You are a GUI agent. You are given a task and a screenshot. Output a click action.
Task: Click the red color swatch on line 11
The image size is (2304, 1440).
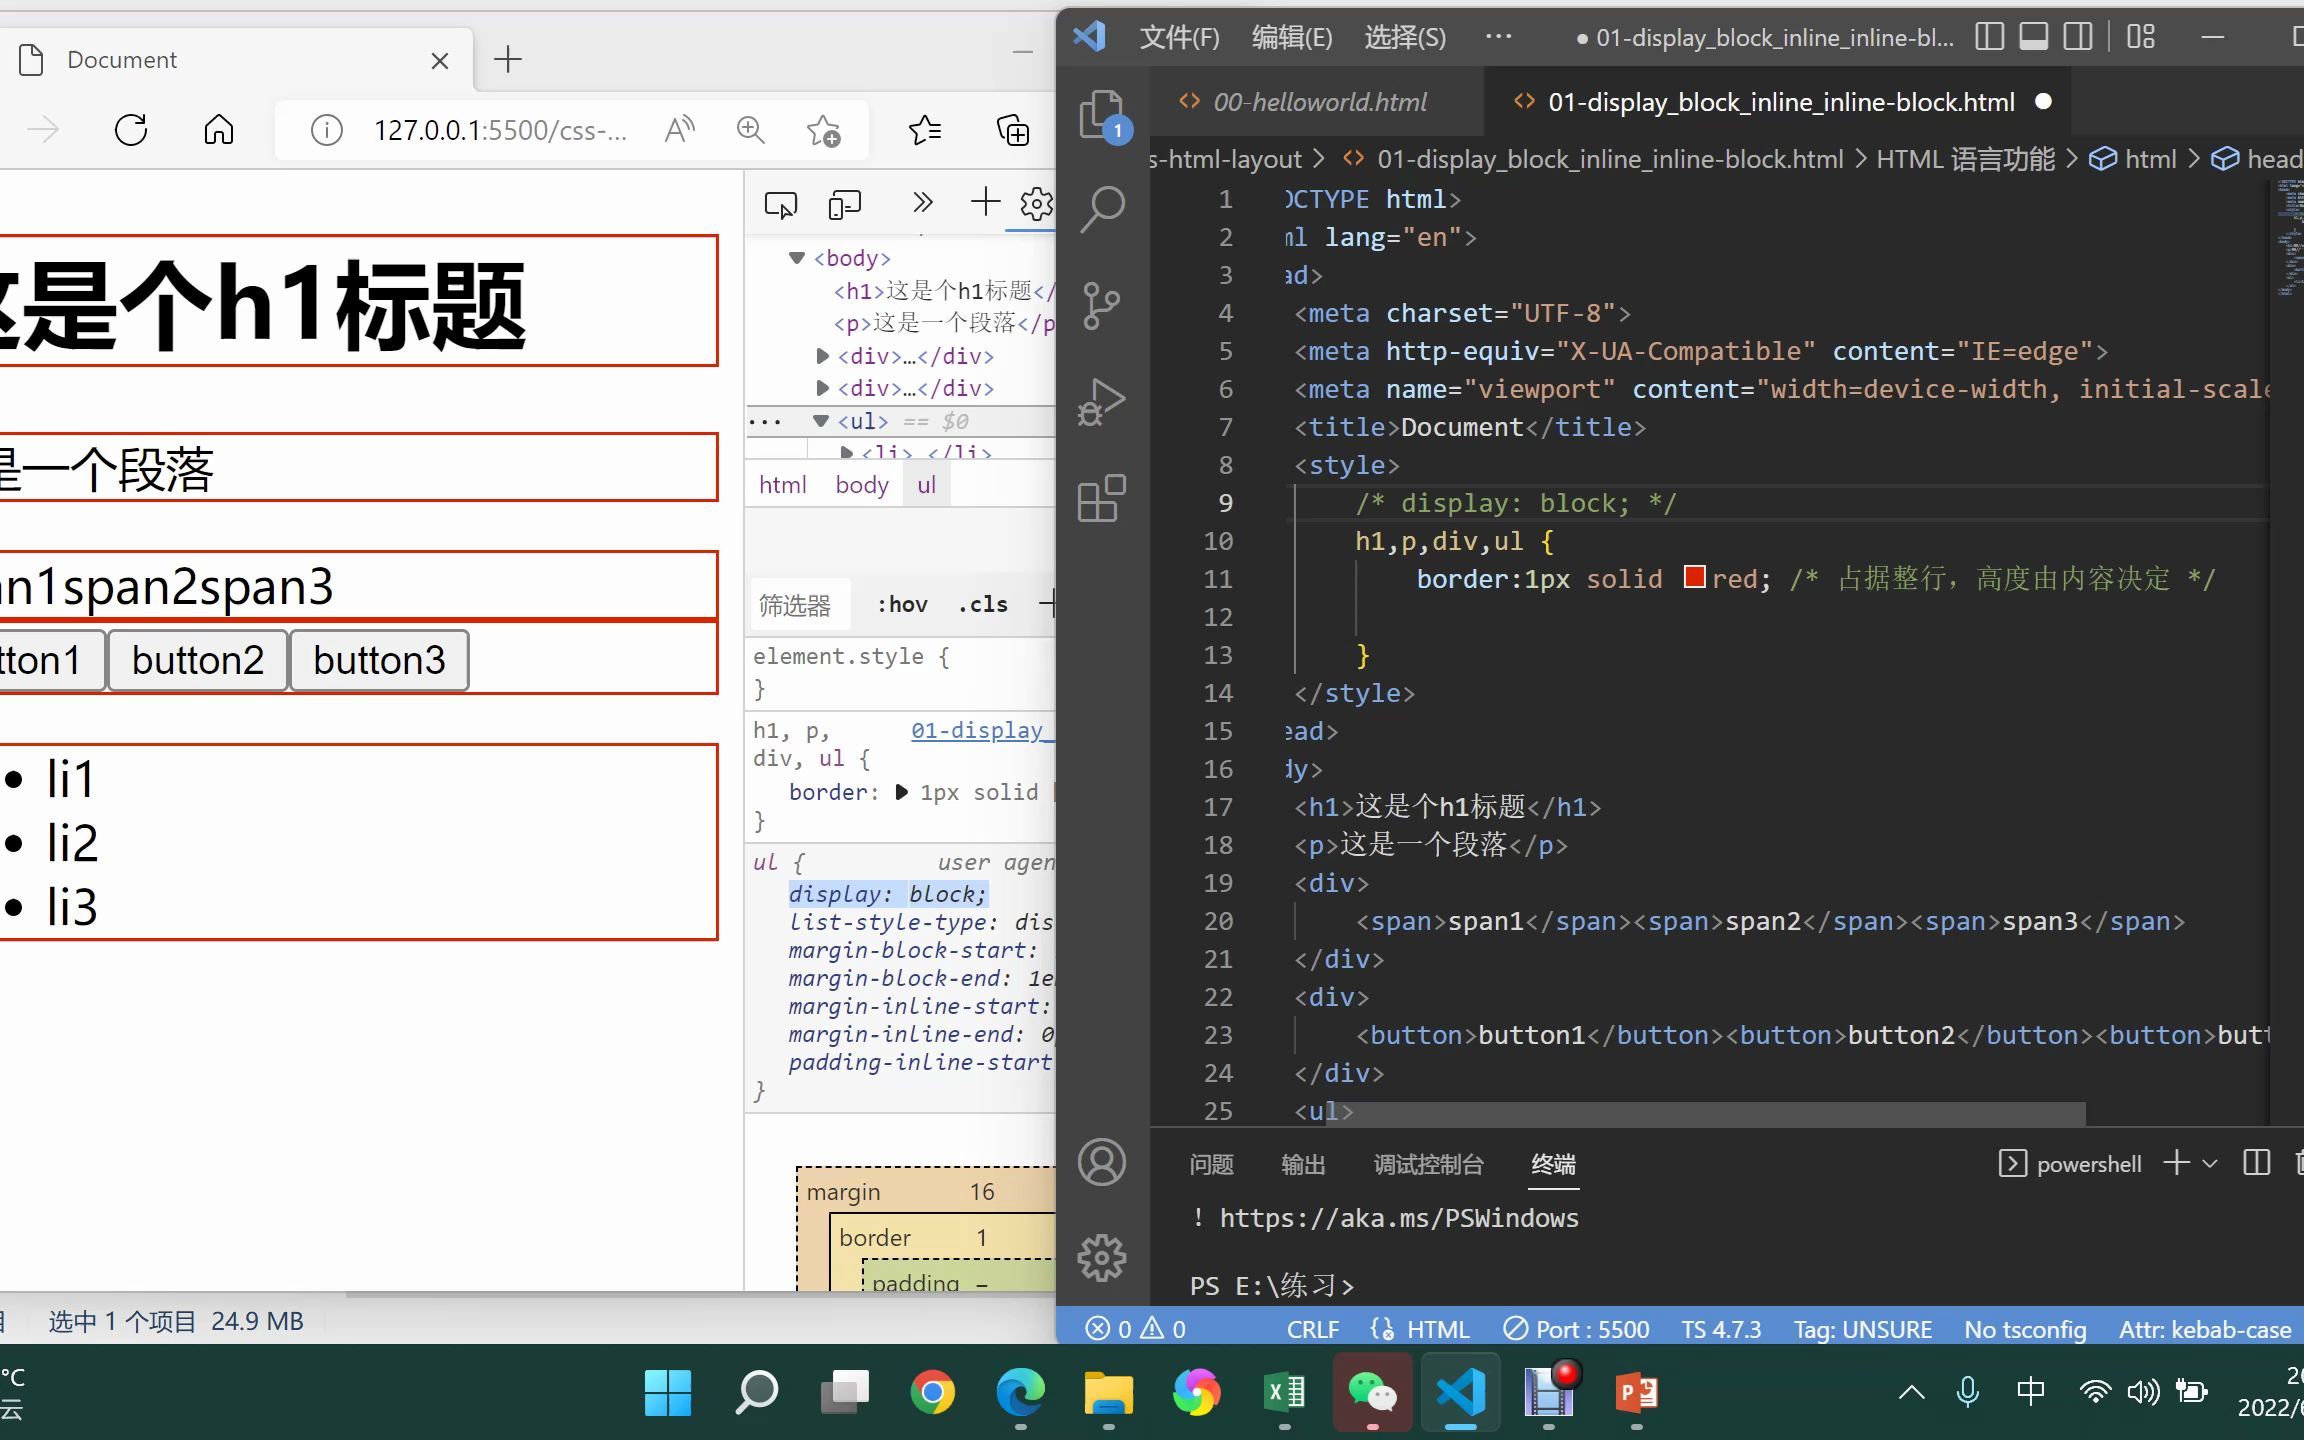(x=1694, y=576)
